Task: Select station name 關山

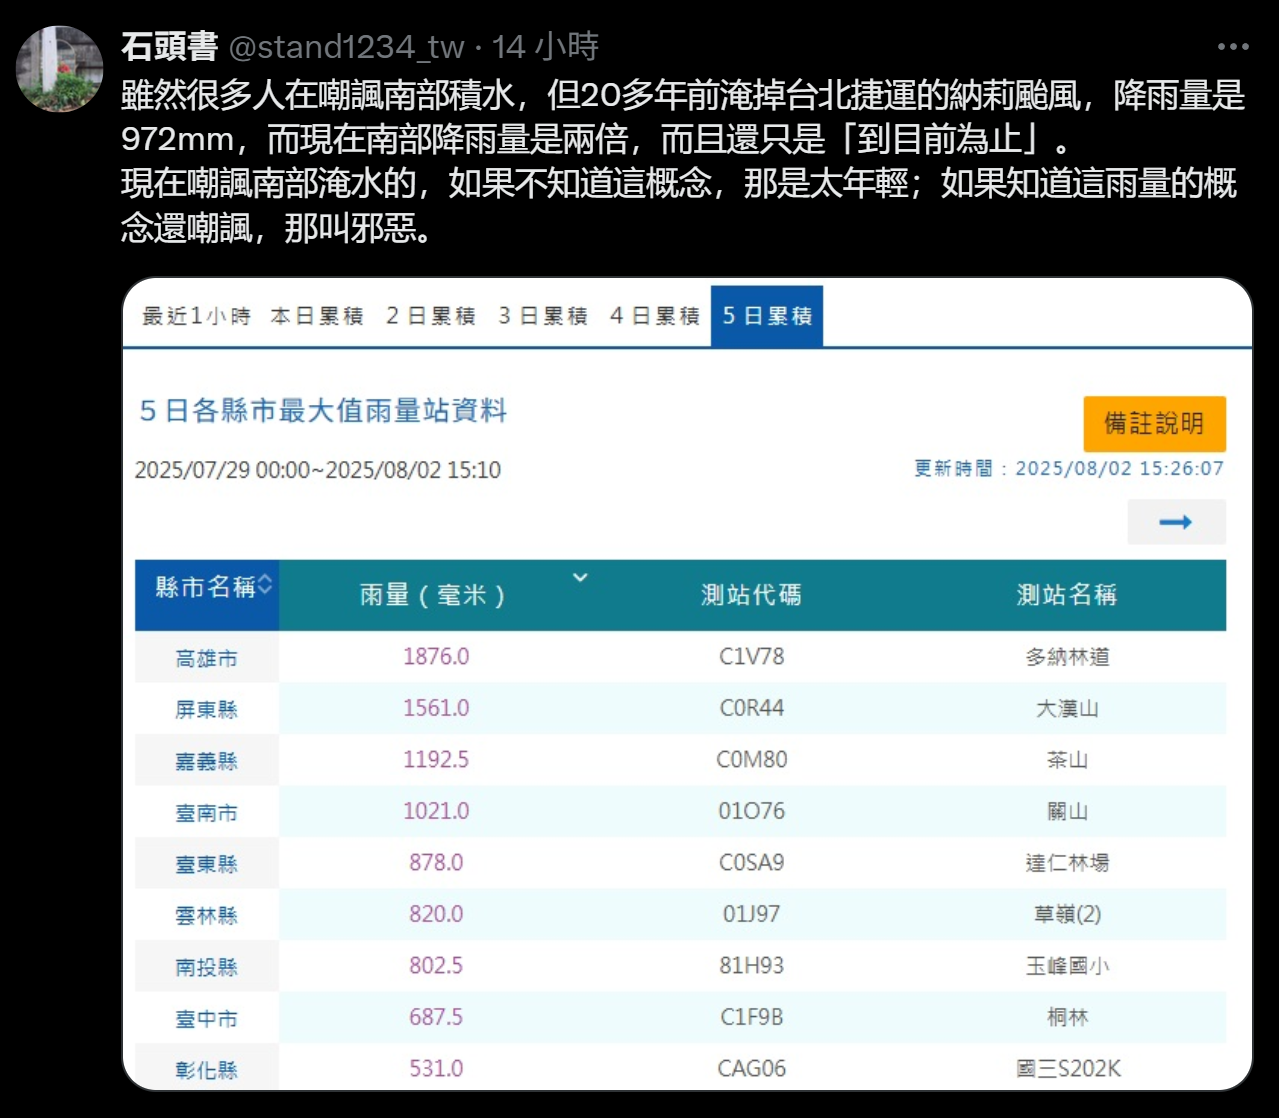Action: (x=1067, y=812)
